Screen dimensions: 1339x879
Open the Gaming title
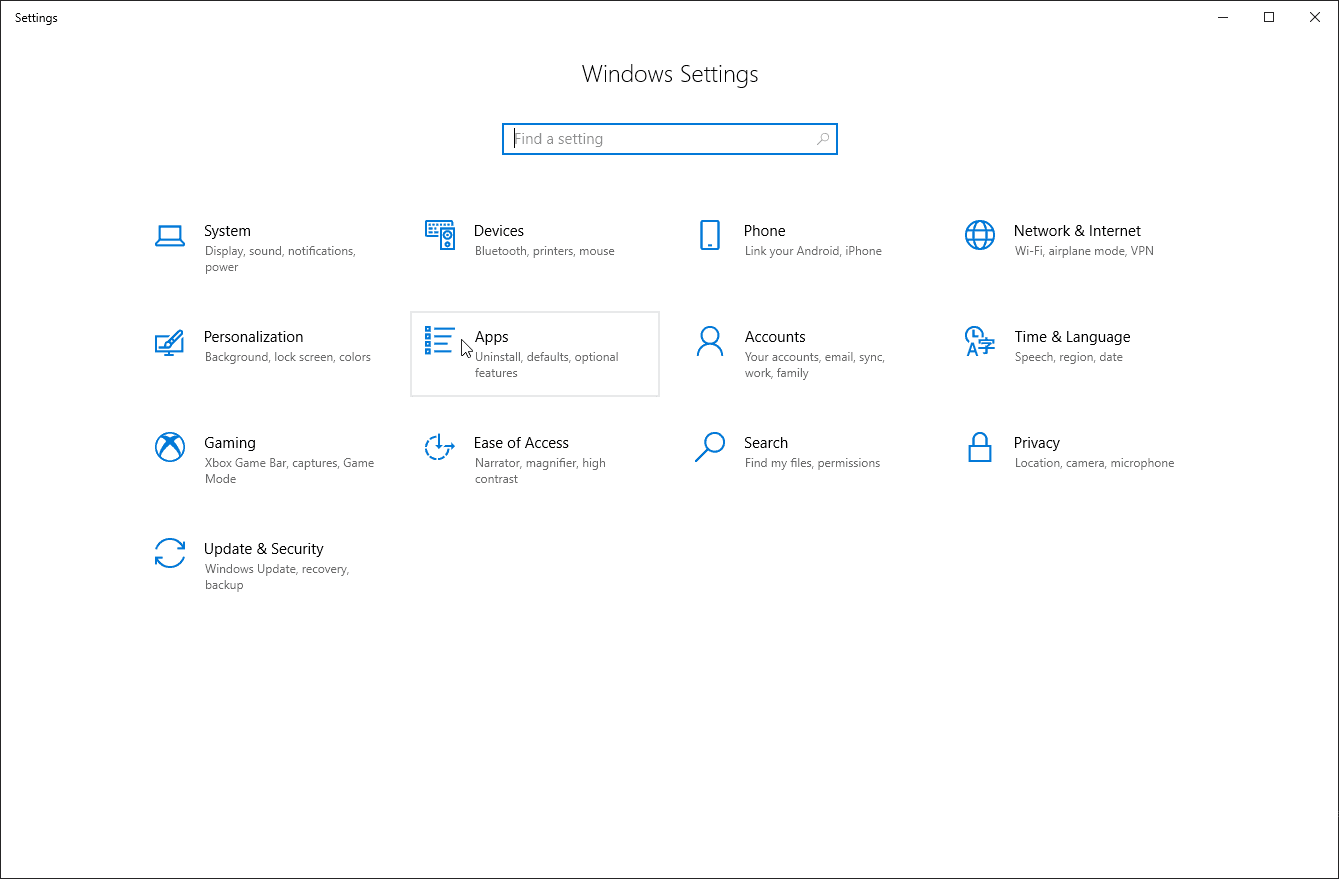click(x=230, y=443)
